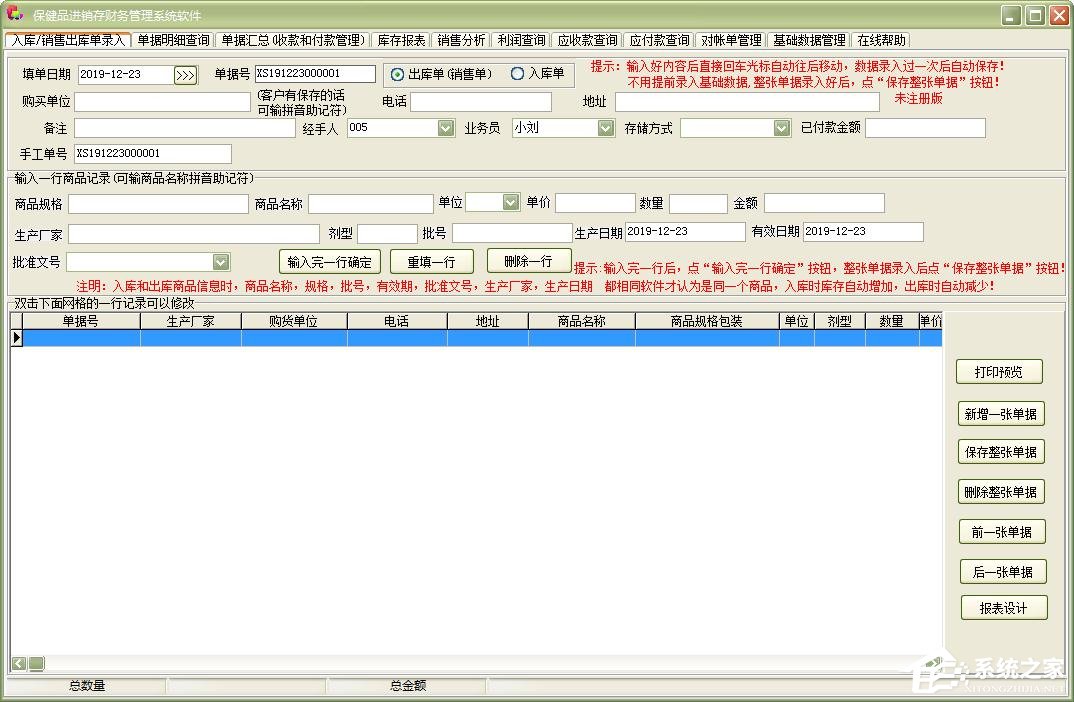Click the grid column header 购货单位
The height and width of the screenshot is (702, 1074).
294,321
